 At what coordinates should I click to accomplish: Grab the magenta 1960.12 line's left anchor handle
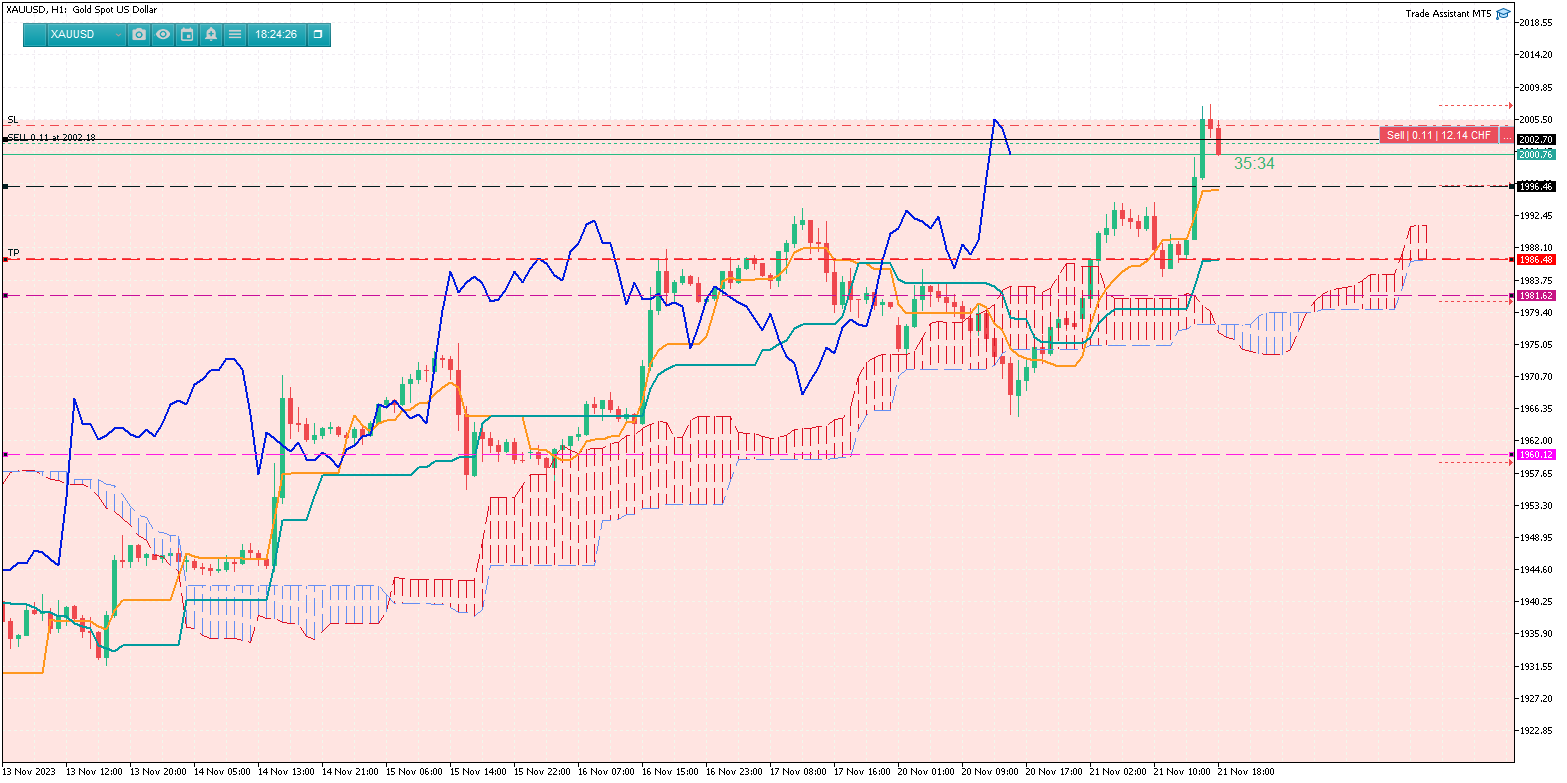tap(5, 454)
